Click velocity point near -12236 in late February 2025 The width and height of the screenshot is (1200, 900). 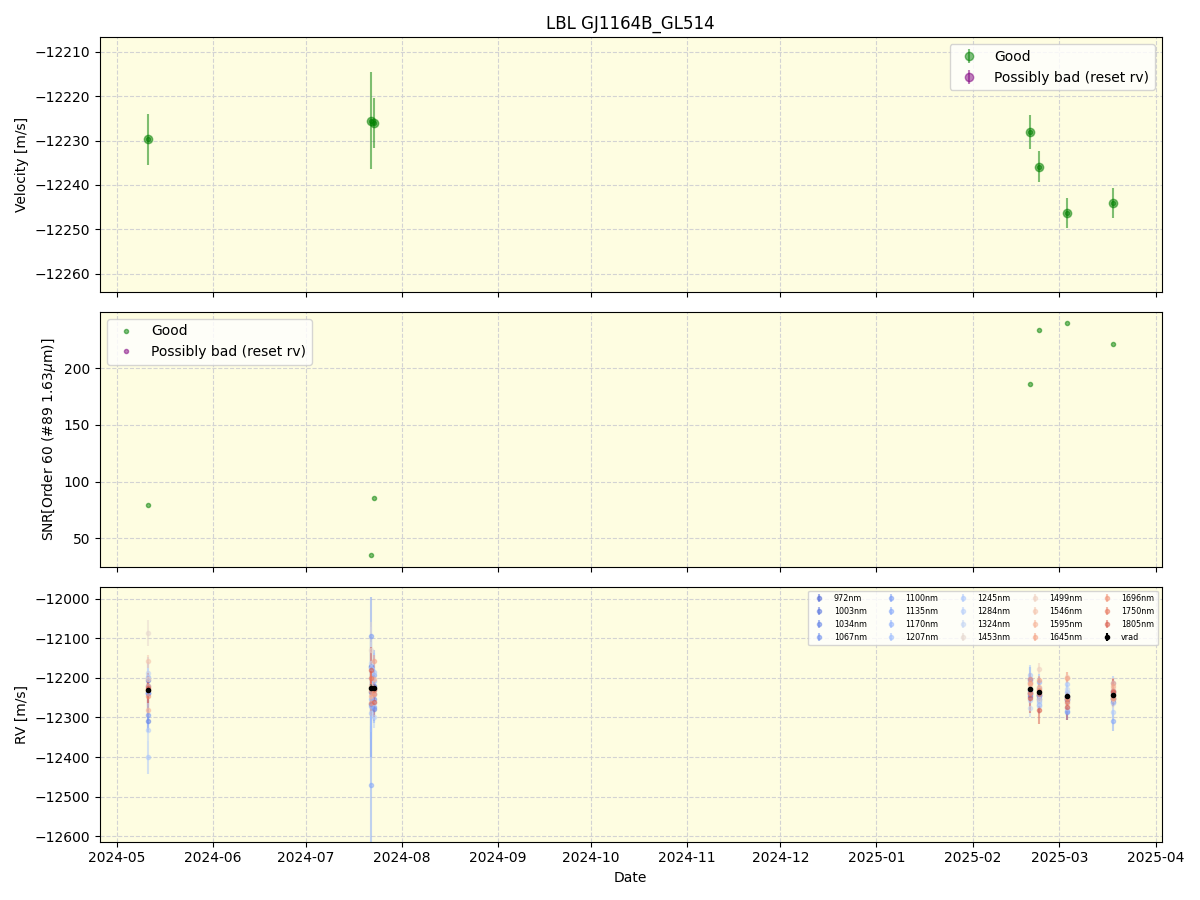[x=1039, y=167]
